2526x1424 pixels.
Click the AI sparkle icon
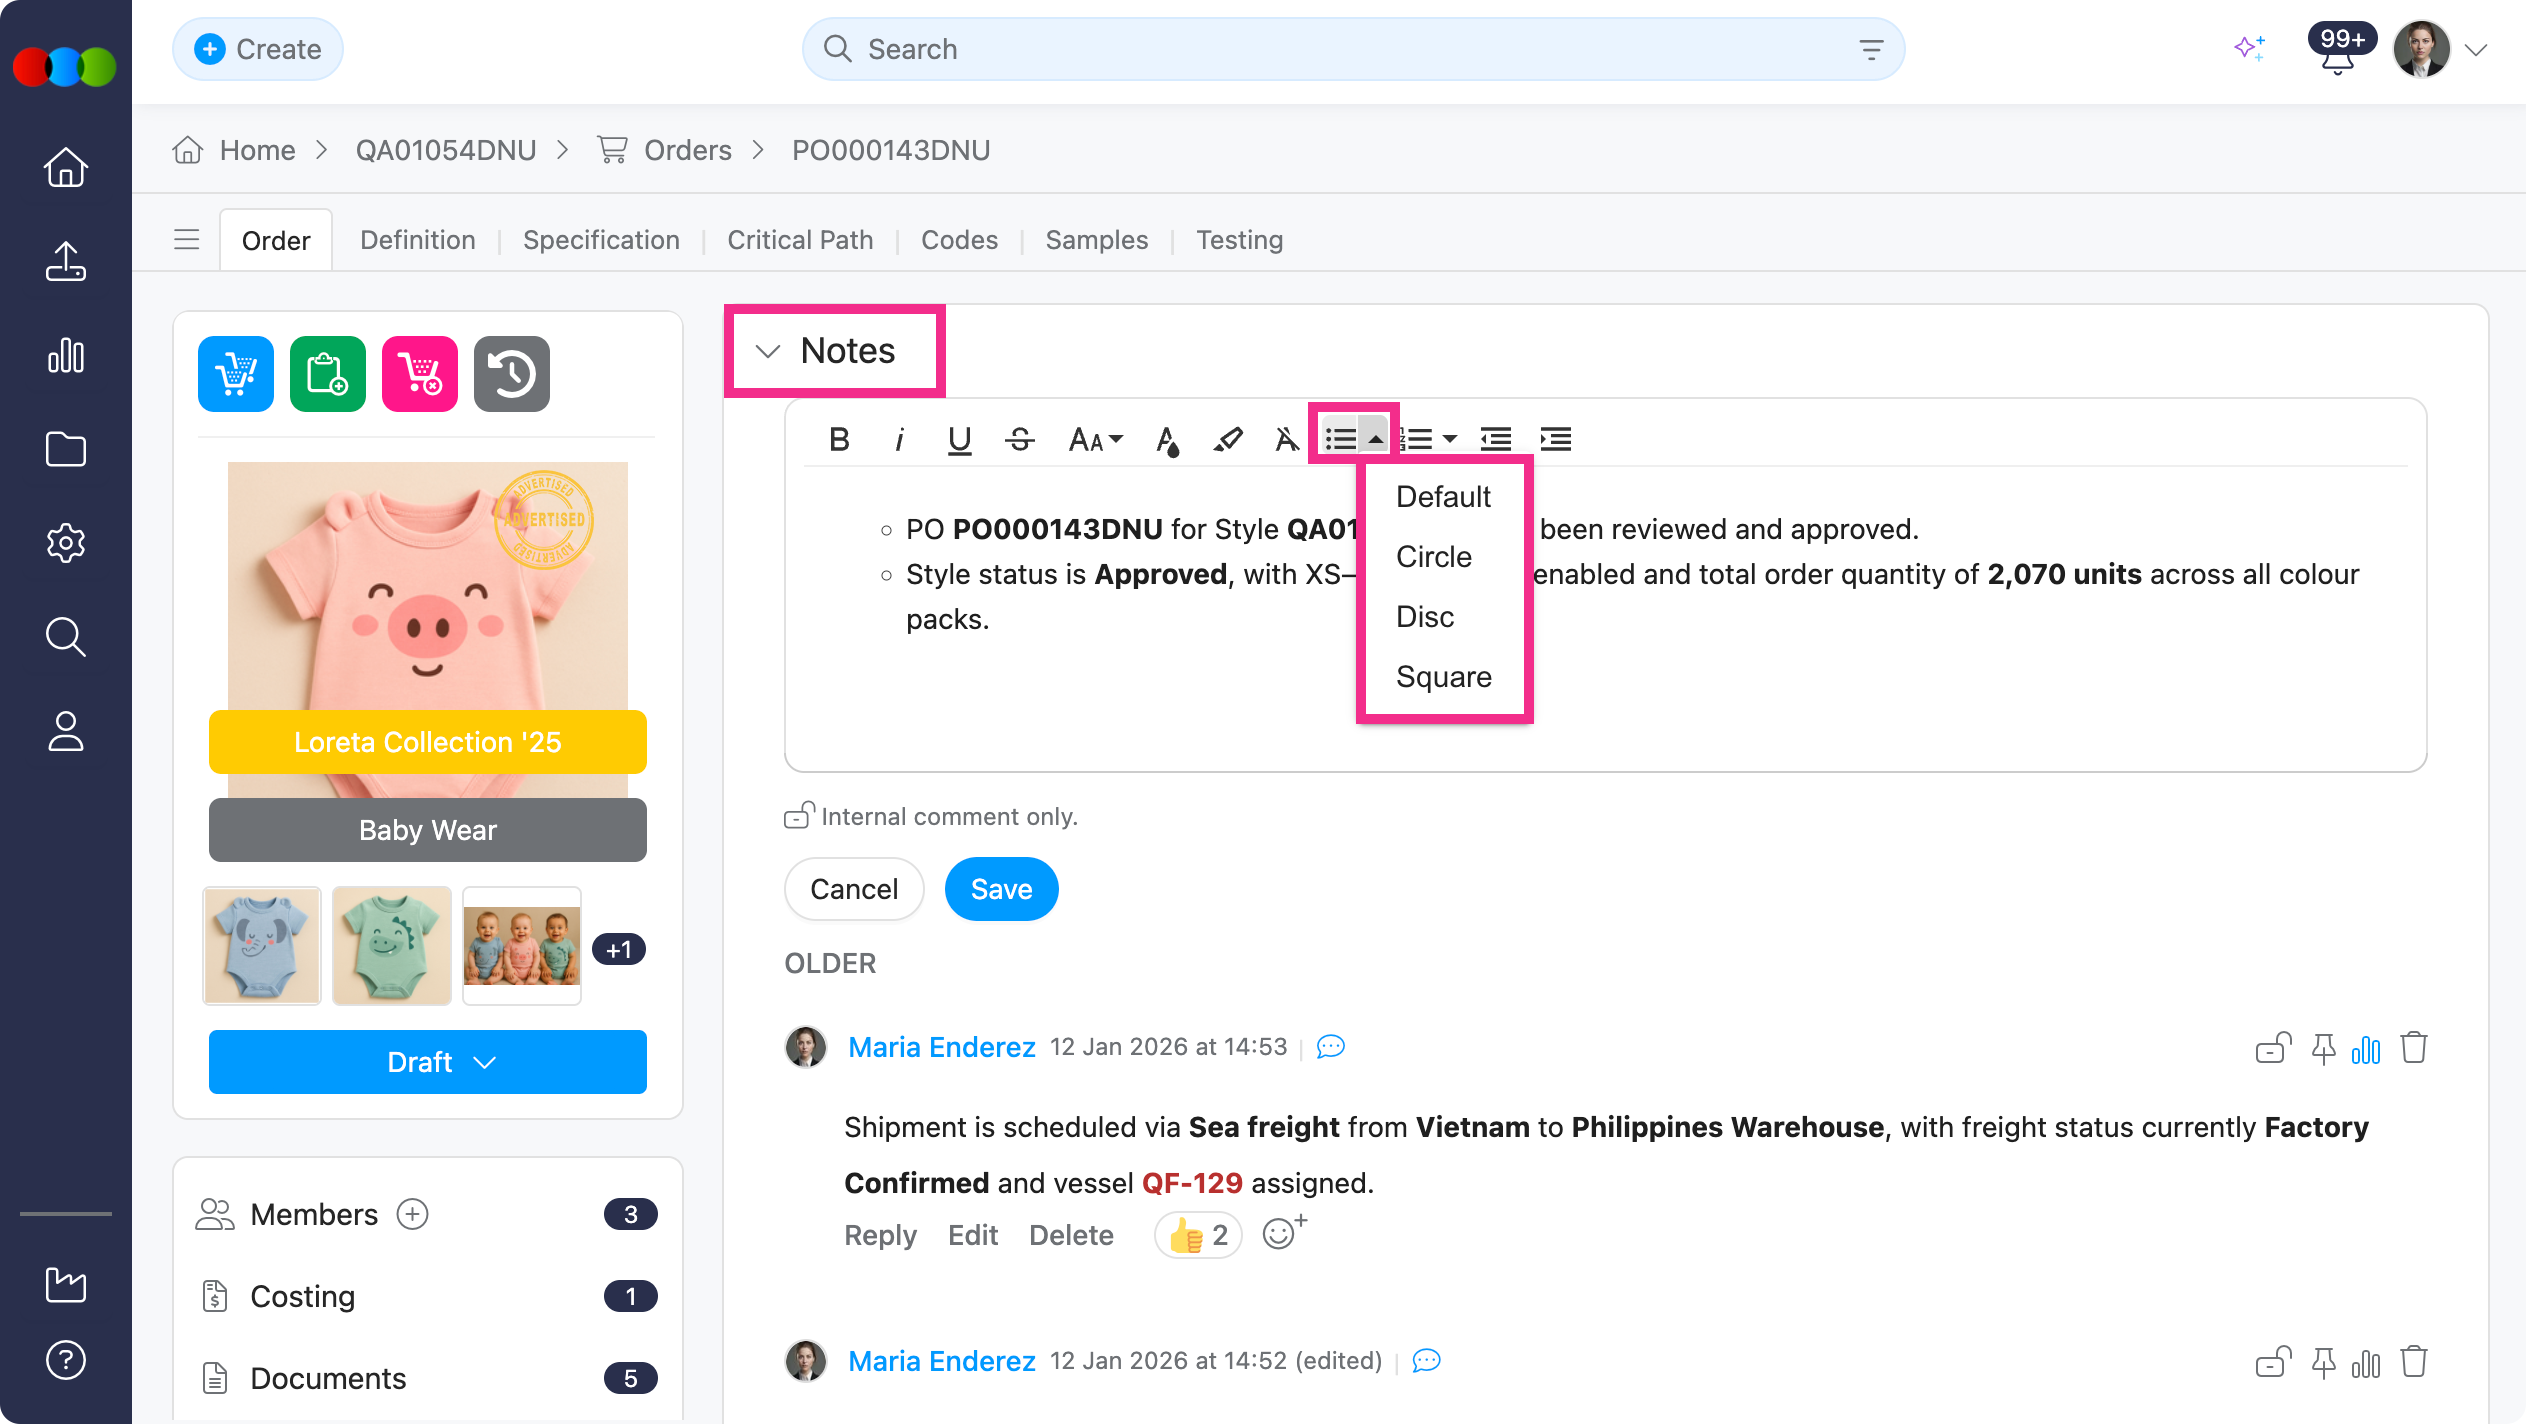pos(2249,48)
